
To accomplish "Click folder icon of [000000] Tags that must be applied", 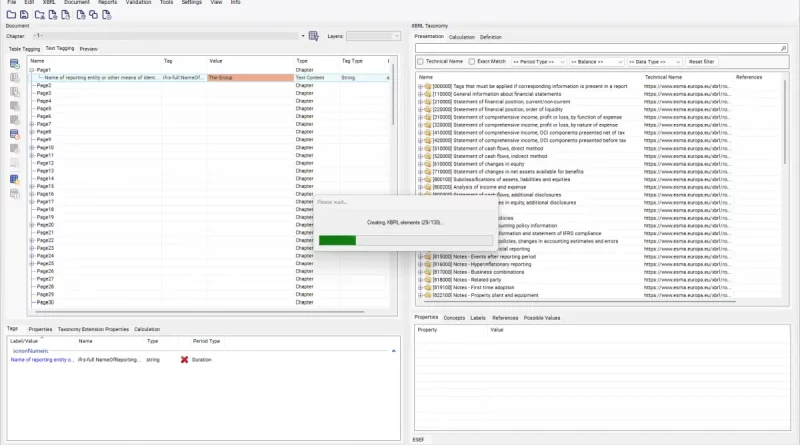I will coord(428,86).
